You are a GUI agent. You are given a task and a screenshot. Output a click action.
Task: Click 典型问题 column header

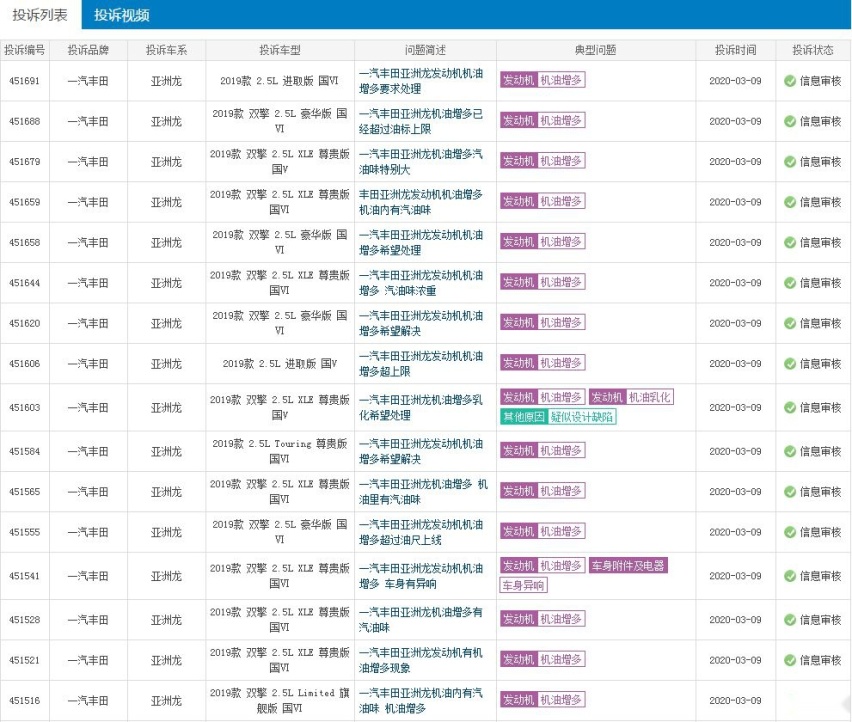pos(596,50)
